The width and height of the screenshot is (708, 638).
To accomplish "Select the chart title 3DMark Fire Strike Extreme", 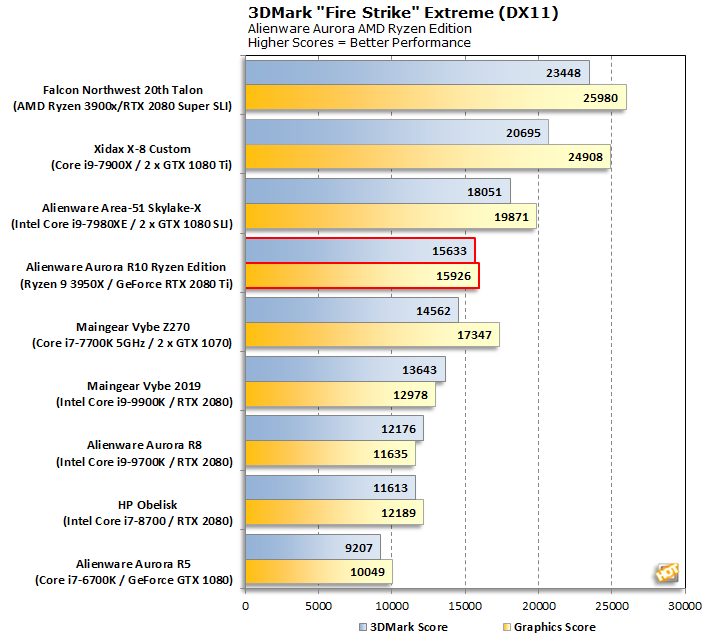I will 403,13.
